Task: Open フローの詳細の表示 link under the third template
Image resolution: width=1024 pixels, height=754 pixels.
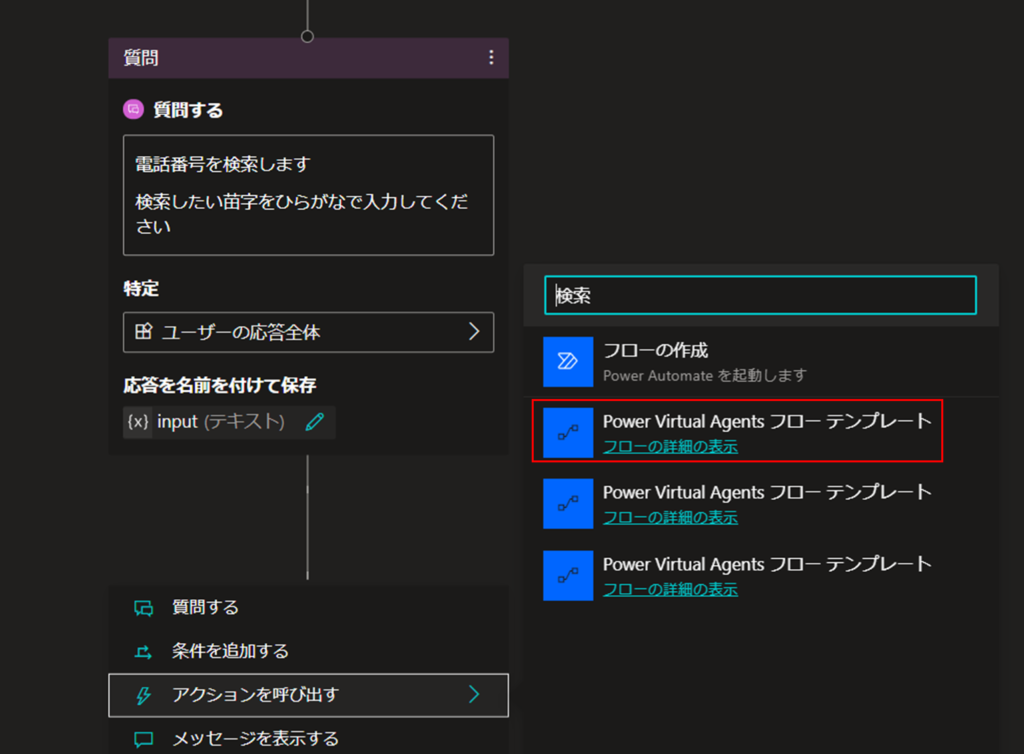Action: coord(670,589)
